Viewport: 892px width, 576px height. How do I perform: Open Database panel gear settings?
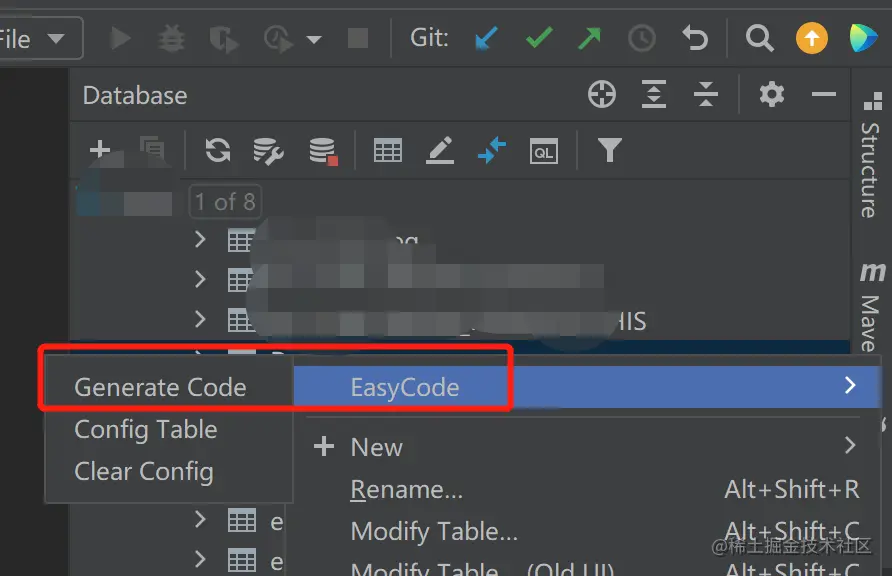point(771,94)
